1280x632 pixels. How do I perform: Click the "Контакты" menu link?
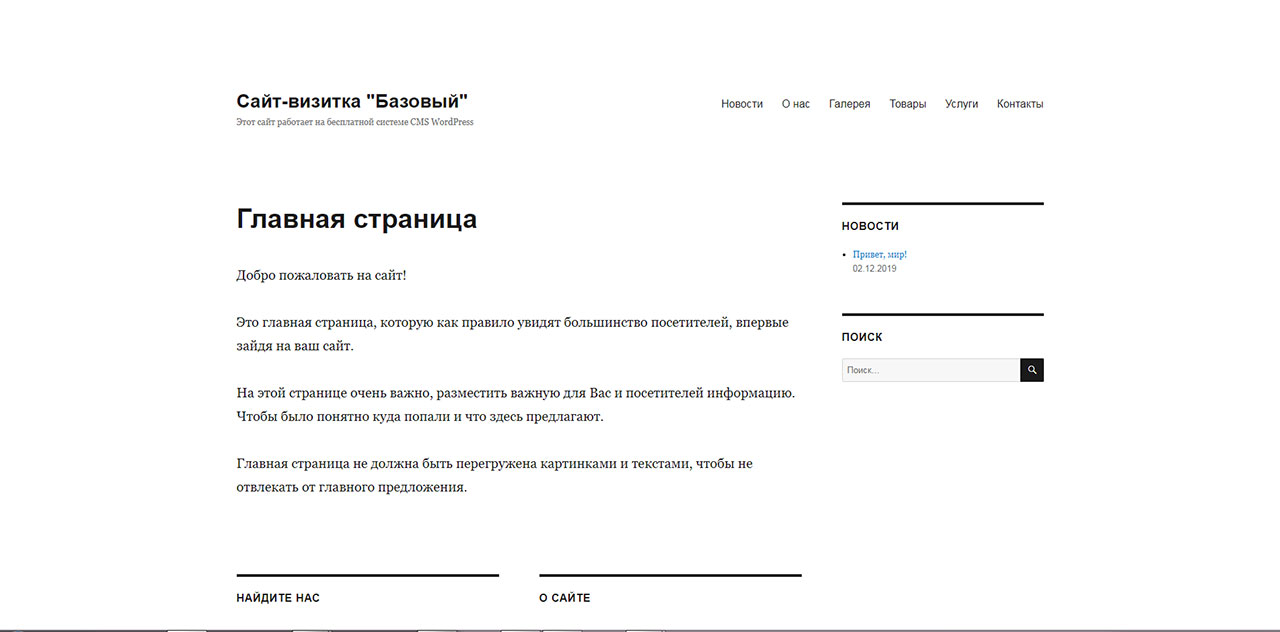1019,104
